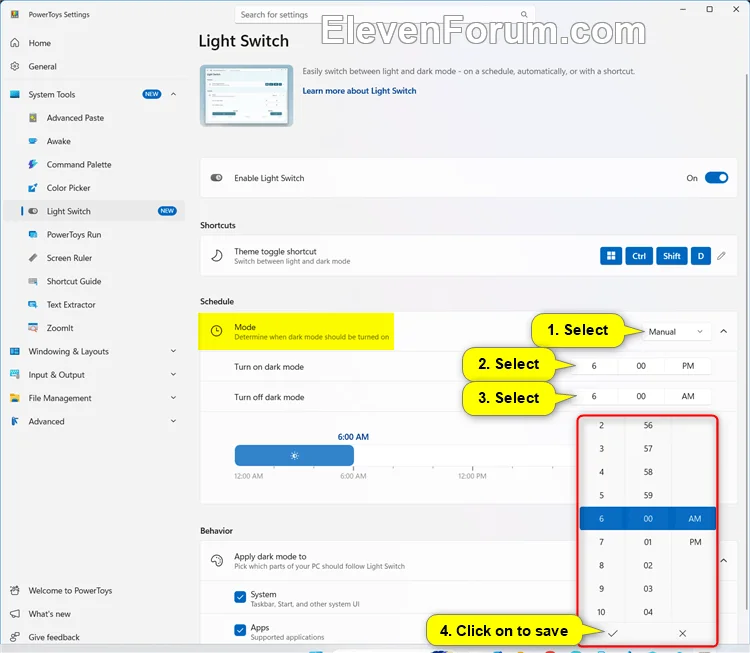Screen dimensions: 750x653
Task: Choose hour 7 in time picker
Action: pyautogui.click(x=601, y=542)
